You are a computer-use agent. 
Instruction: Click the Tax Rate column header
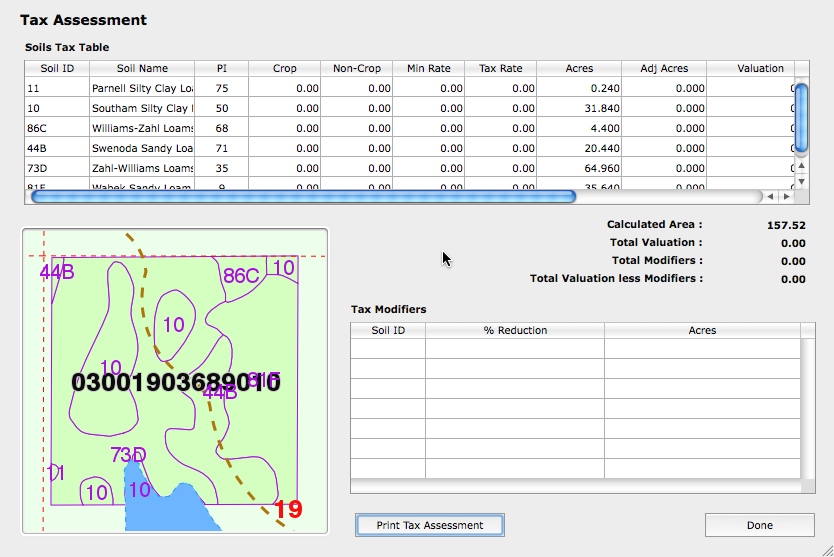[x=501, y=68]
